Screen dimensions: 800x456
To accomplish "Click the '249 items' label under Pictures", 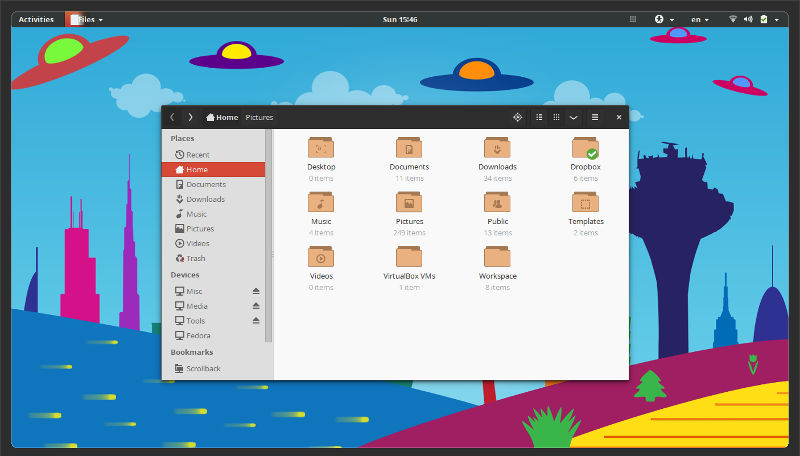I will (x=409, y=233).
